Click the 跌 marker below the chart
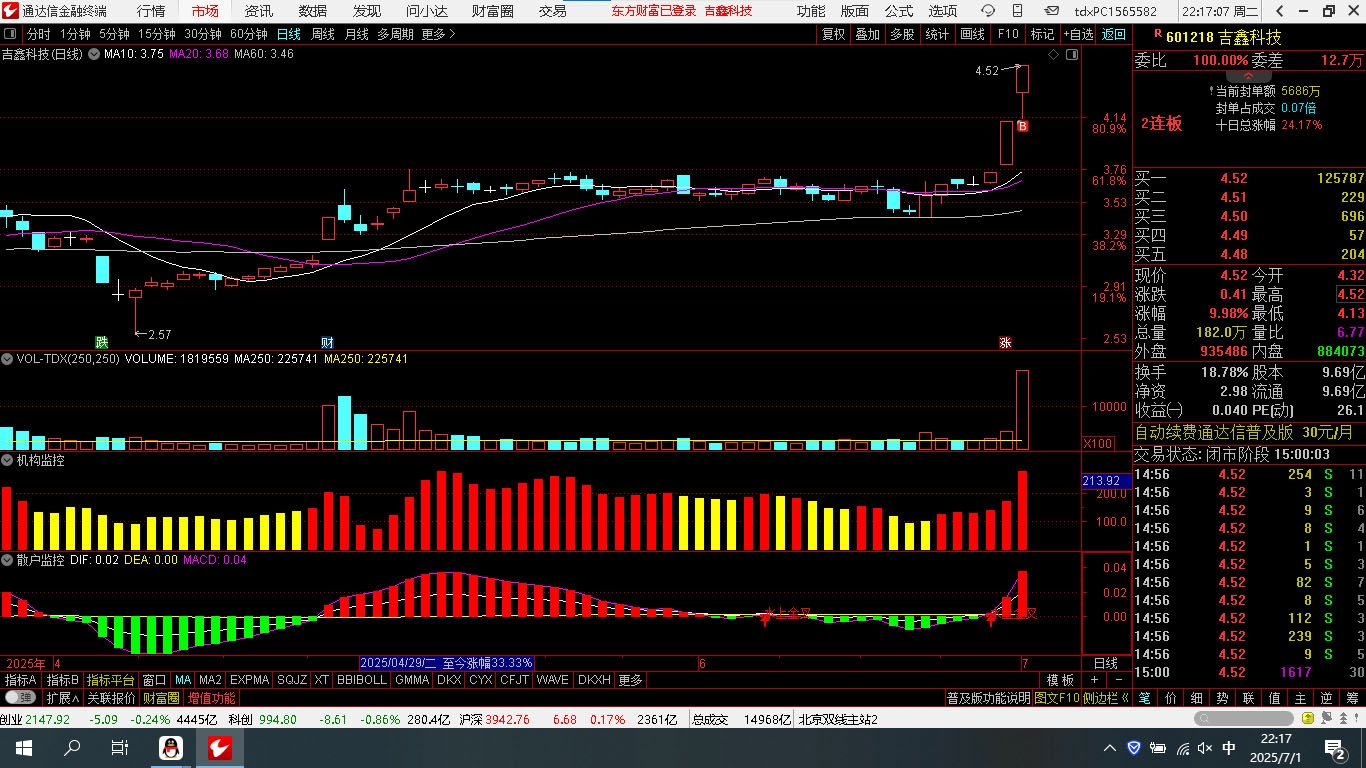Viewport: 1366px width, 768px height. 102,342
